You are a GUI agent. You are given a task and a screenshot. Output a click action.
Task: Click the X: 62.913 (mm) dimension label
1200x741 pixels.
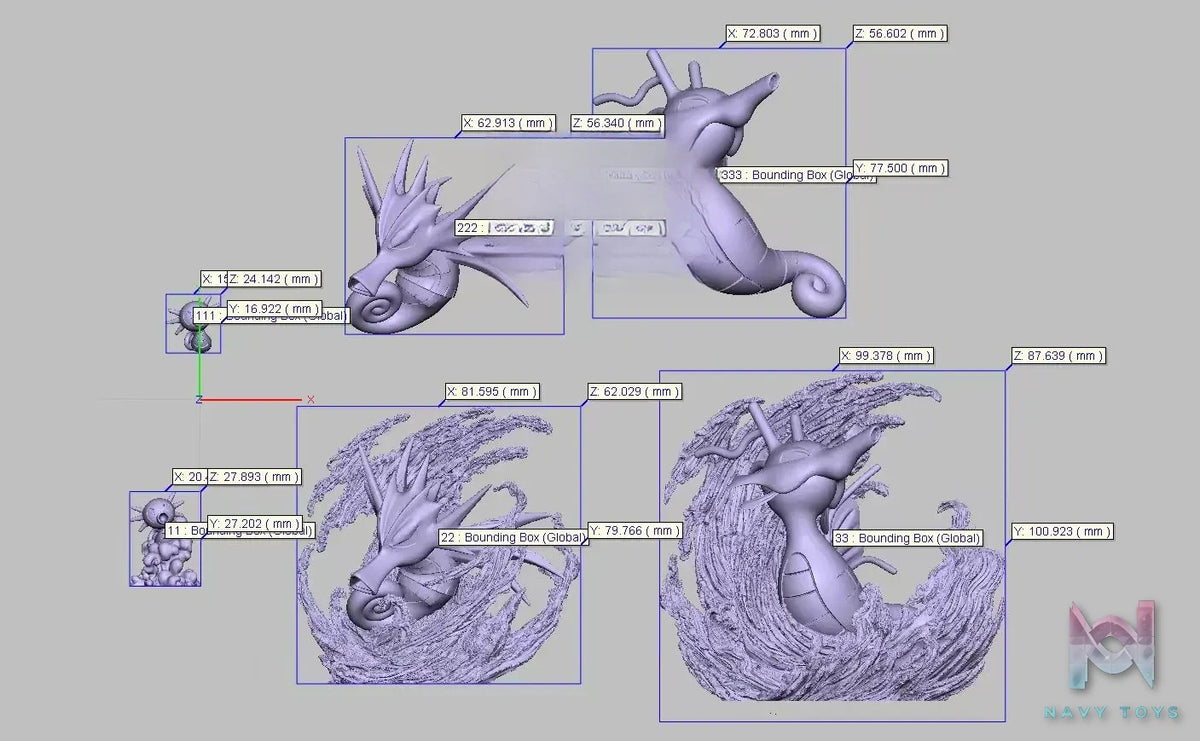508,123
